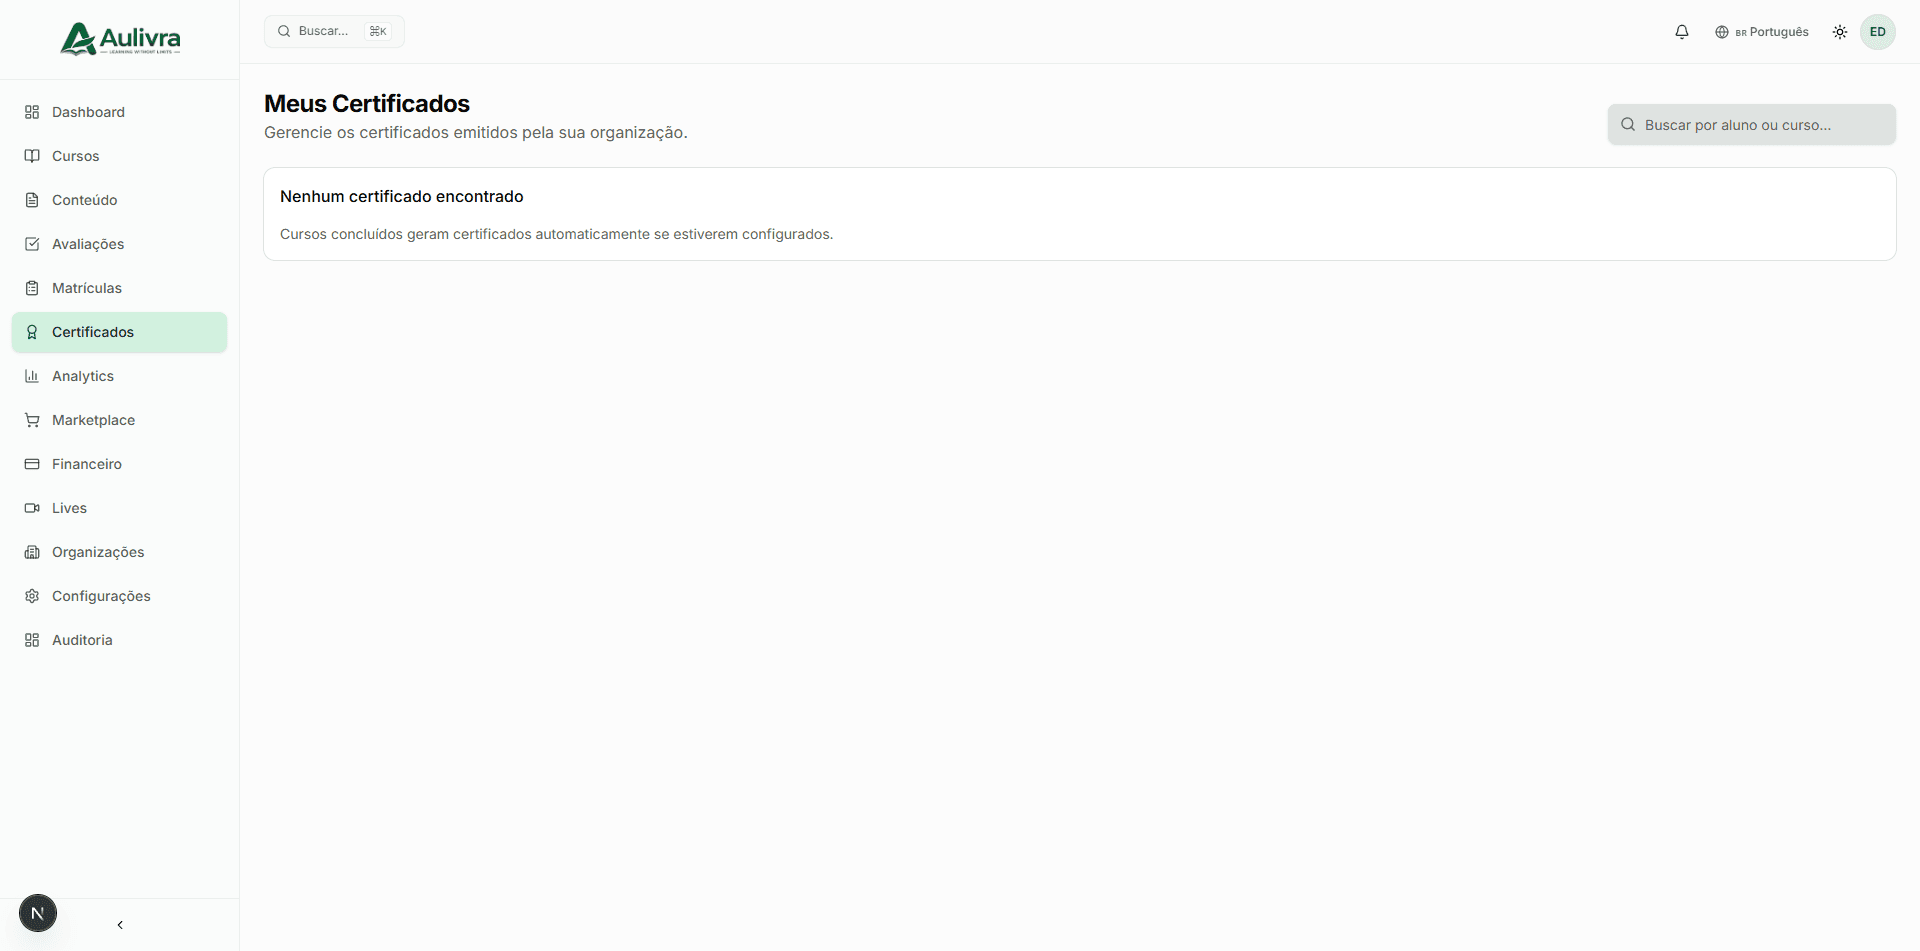1920x951 pixels.
Task: Click the Dashboard grid icon
Action: tap(32, 112)
